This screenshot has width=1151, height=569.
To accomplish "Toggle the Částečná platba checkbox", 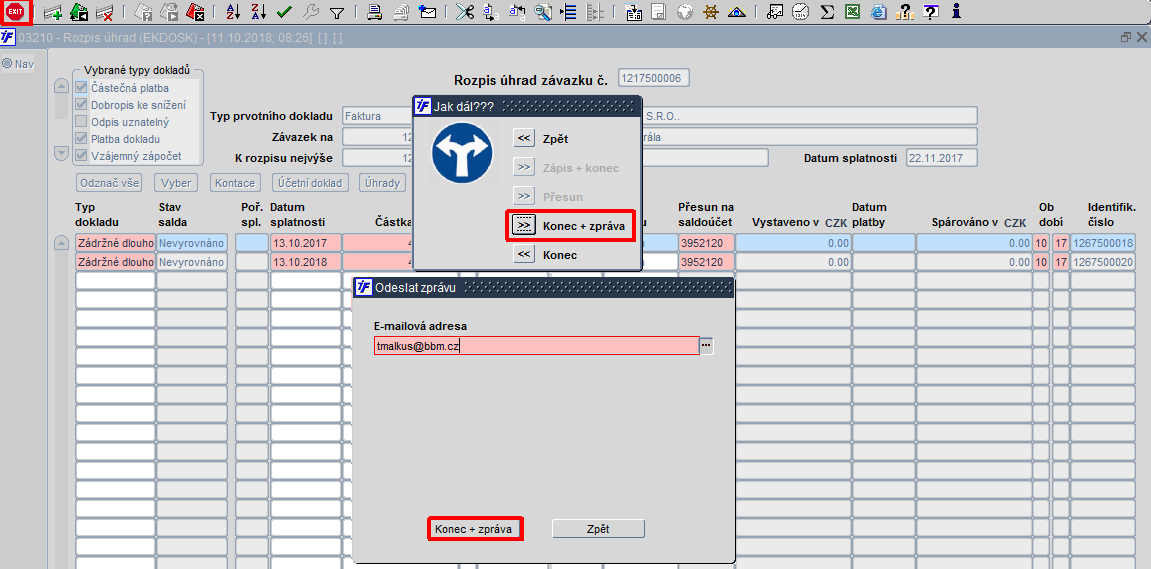I will [81, 88].
